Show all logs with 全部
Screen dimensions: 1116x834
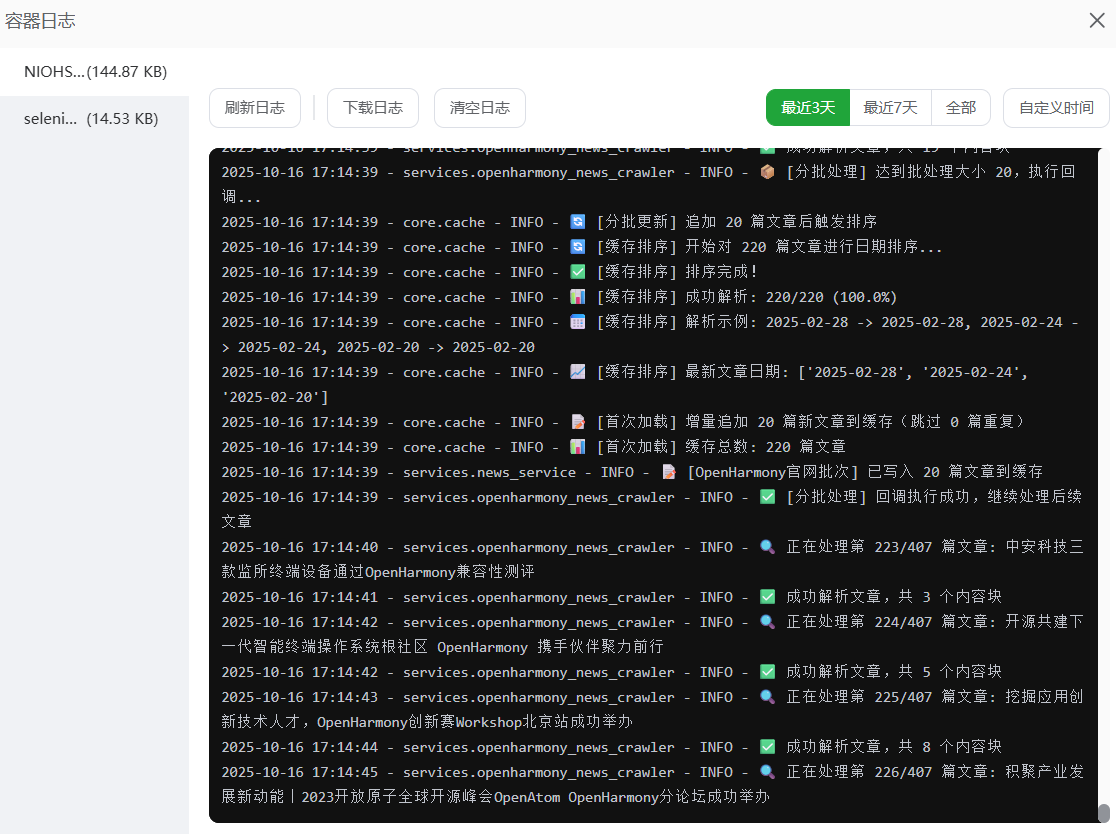pos(961,108)
